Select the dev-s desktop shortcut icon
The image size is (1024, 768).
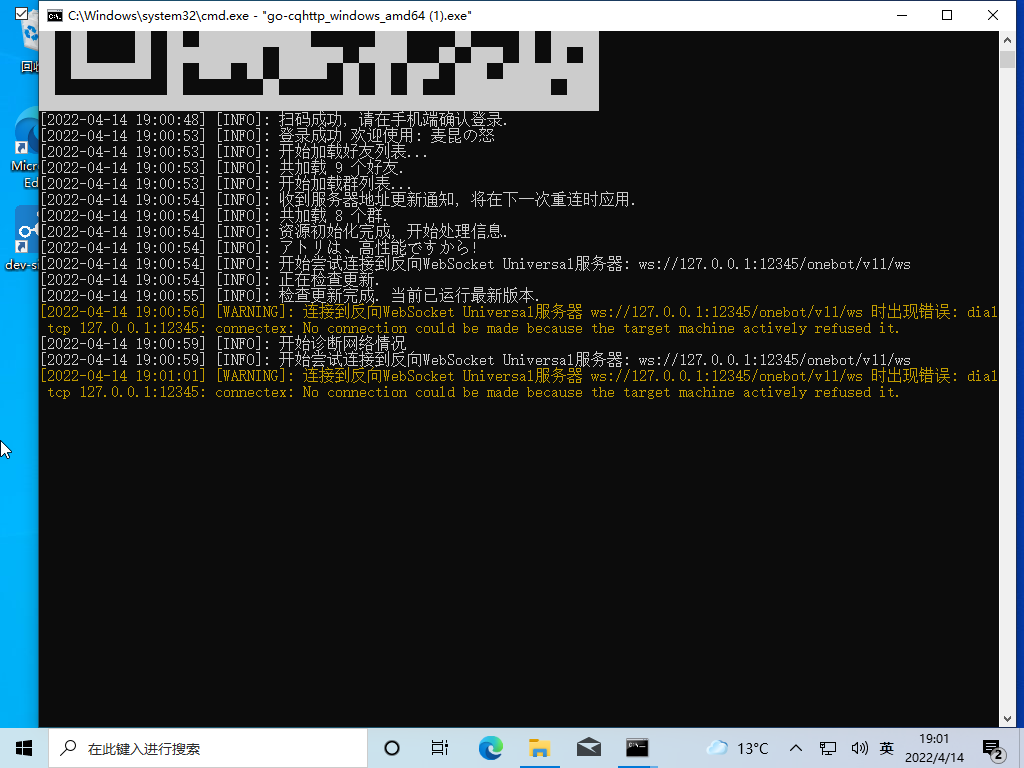coord(24,238)
